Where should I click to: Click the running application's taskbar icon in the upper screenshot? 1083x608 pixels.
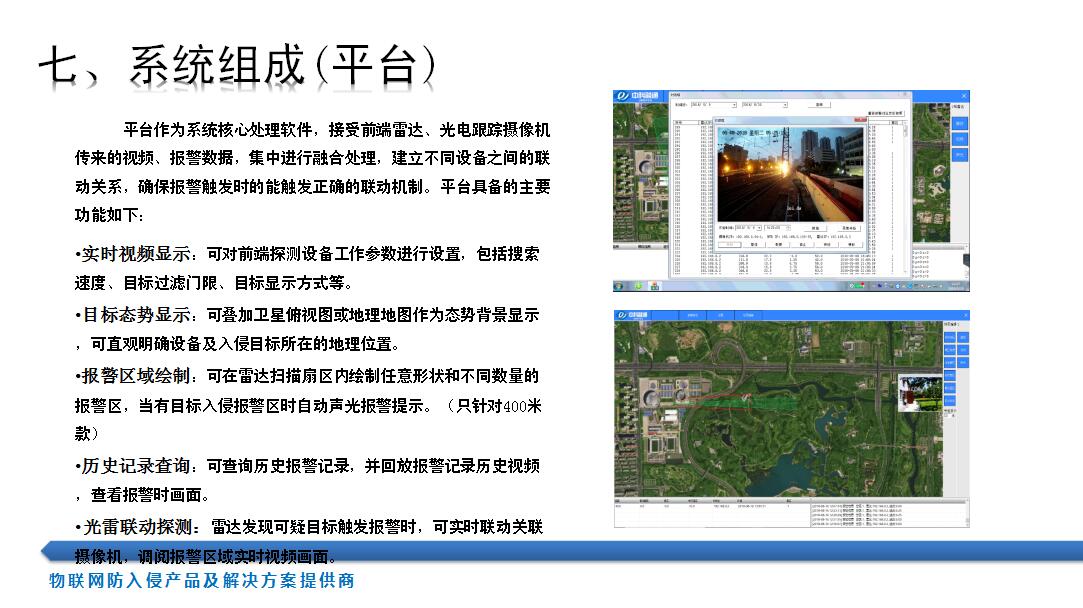click(x=654, y=286)
